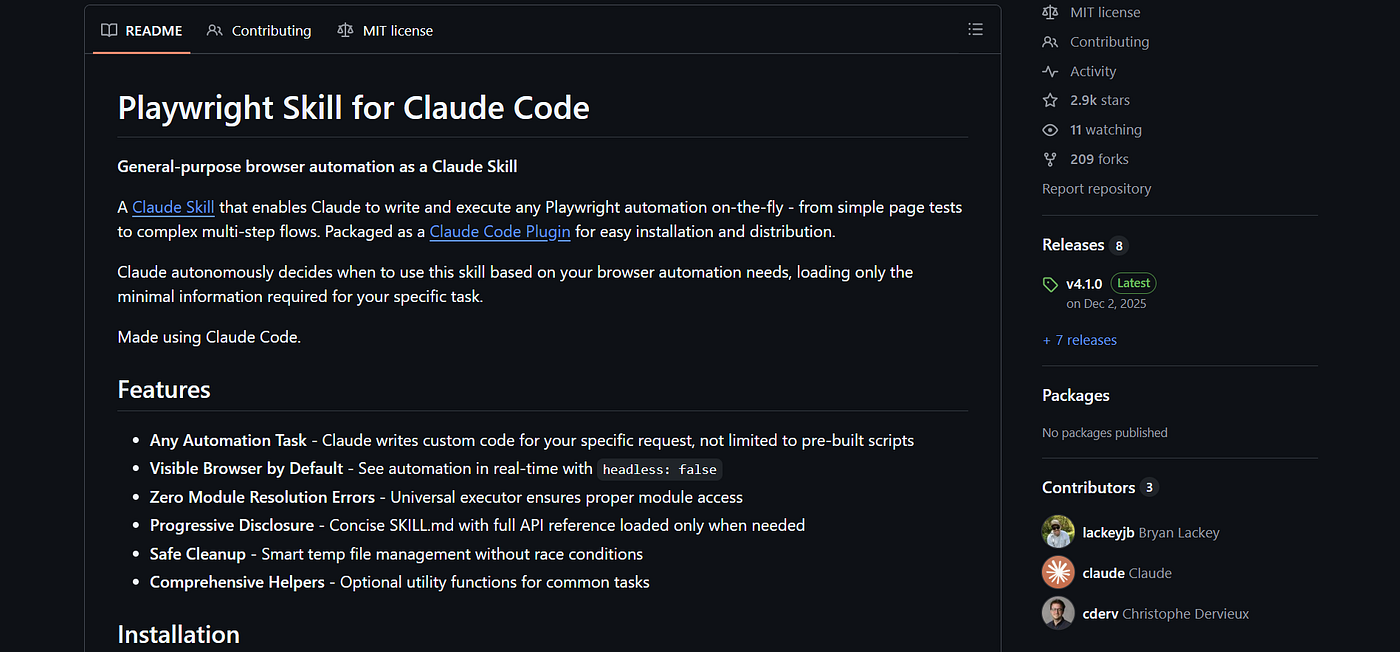Open the claude contributor avatar
The width and height of the screenshot is (1400, 652).
click(x=1058, y=572)
